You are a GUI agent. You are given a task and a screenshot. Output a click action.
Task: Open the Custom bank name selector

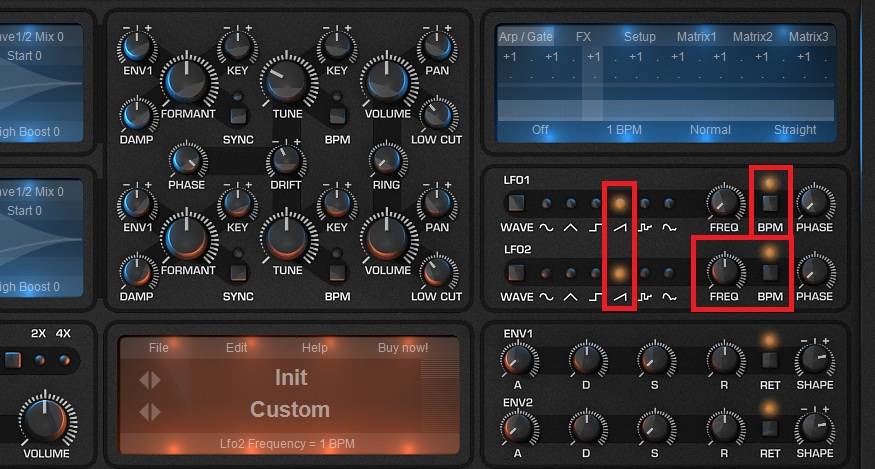[x=290, y=410]
